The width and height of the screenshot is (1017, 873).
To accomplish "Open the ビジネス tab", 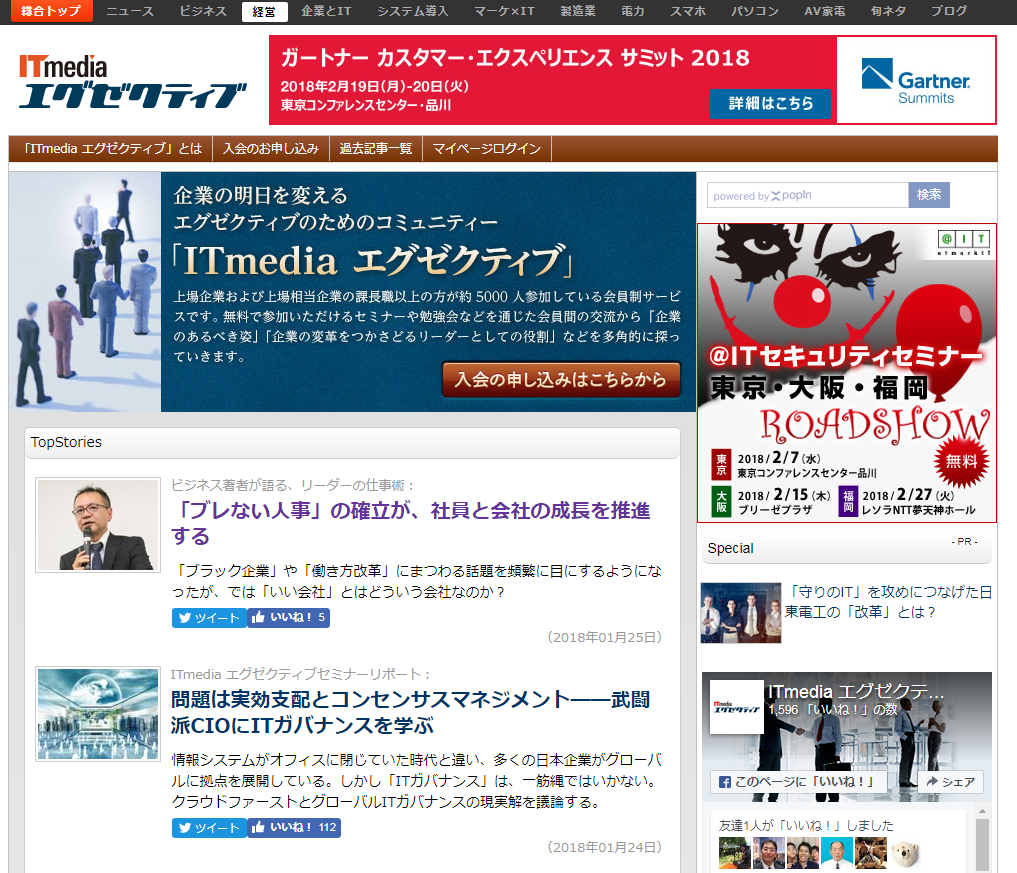I will click(x=203, y=11).
